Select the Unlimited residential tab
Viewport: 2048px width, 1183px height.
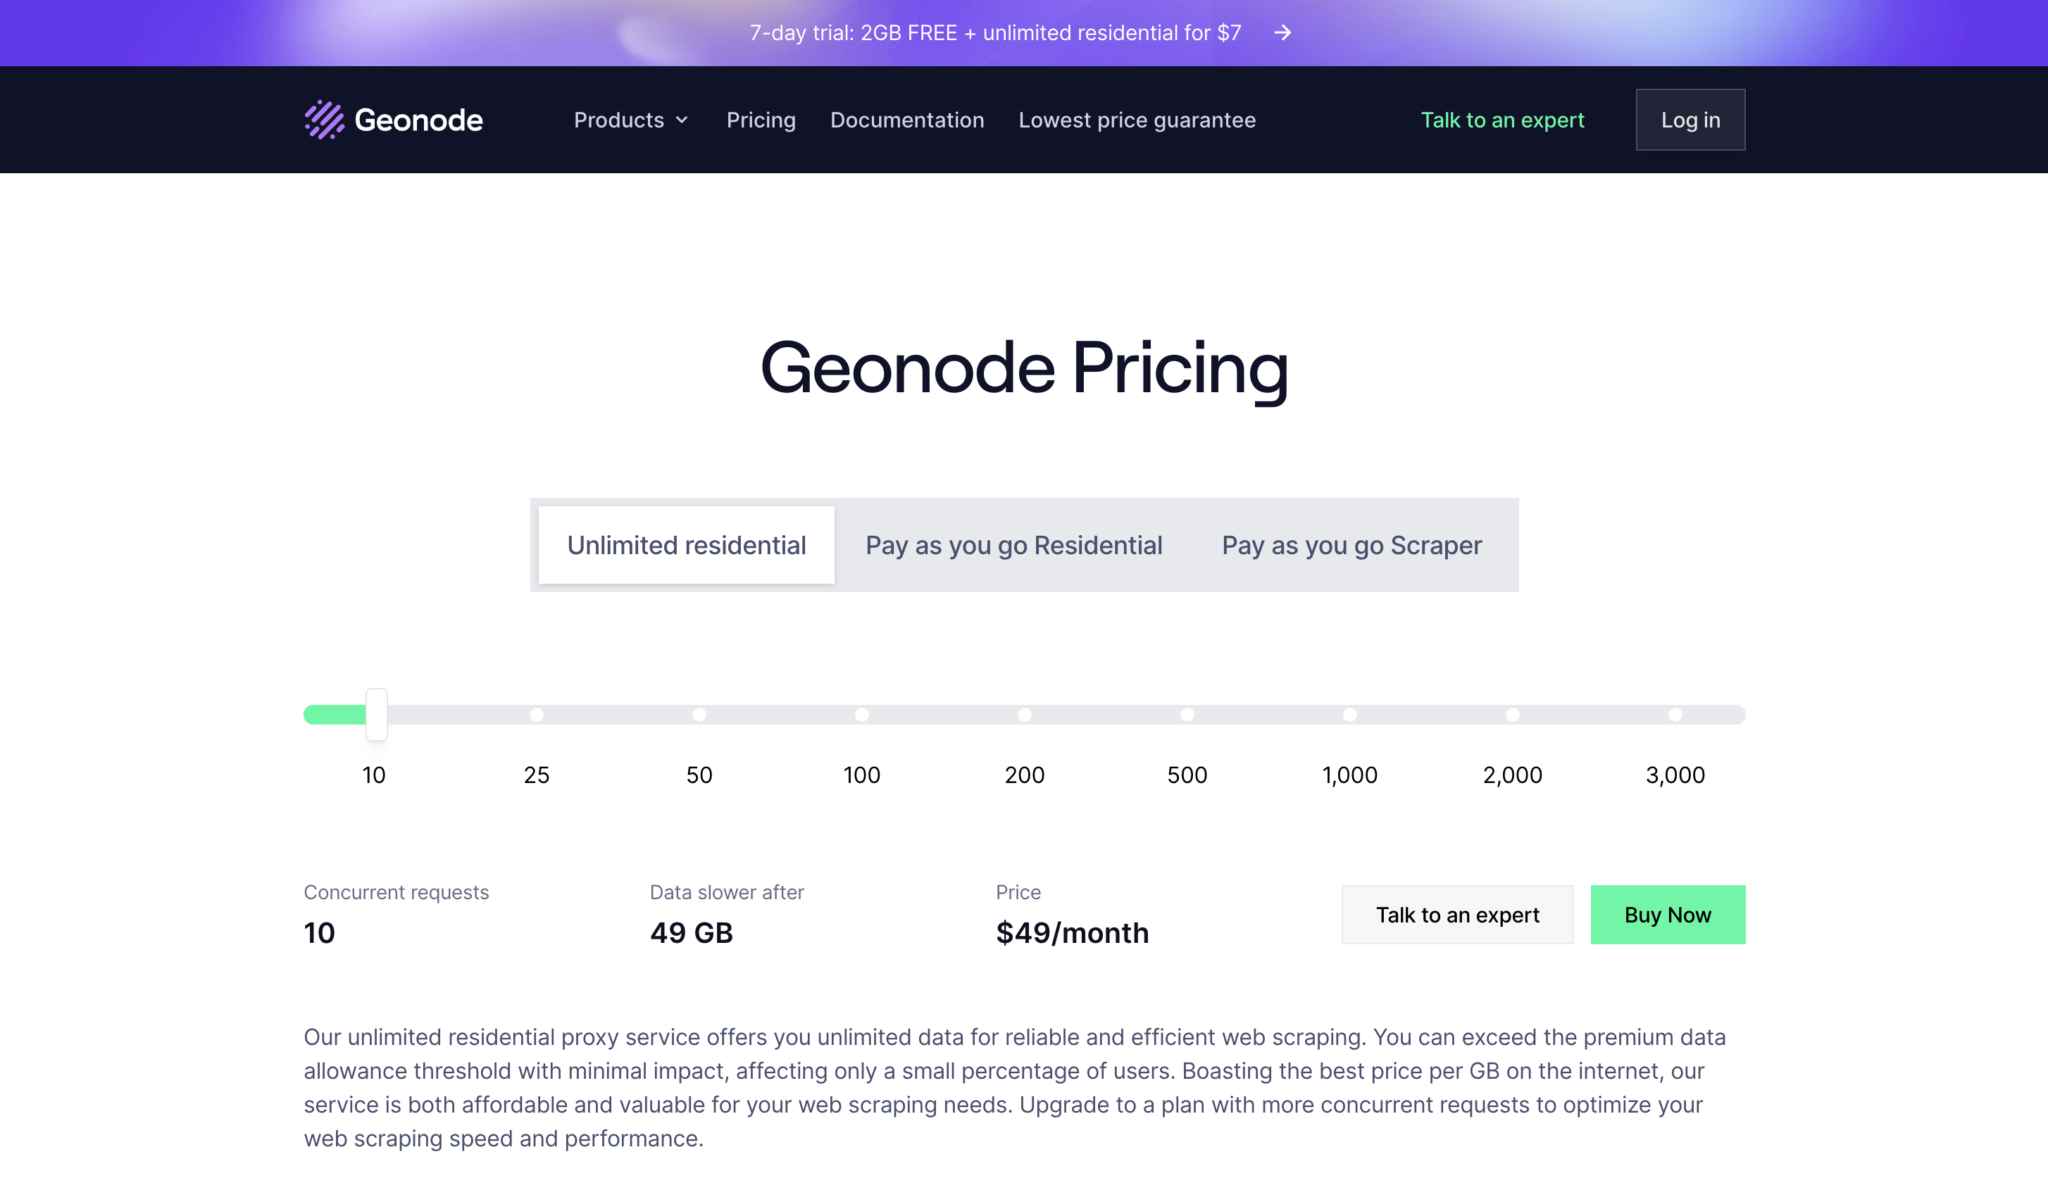coord(686,545)
